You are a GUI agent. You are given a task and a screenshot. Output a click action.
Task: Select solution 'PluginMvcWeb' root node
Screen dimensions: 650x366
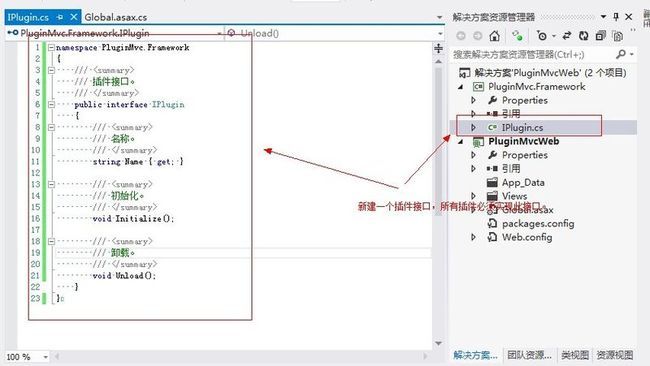543,73
